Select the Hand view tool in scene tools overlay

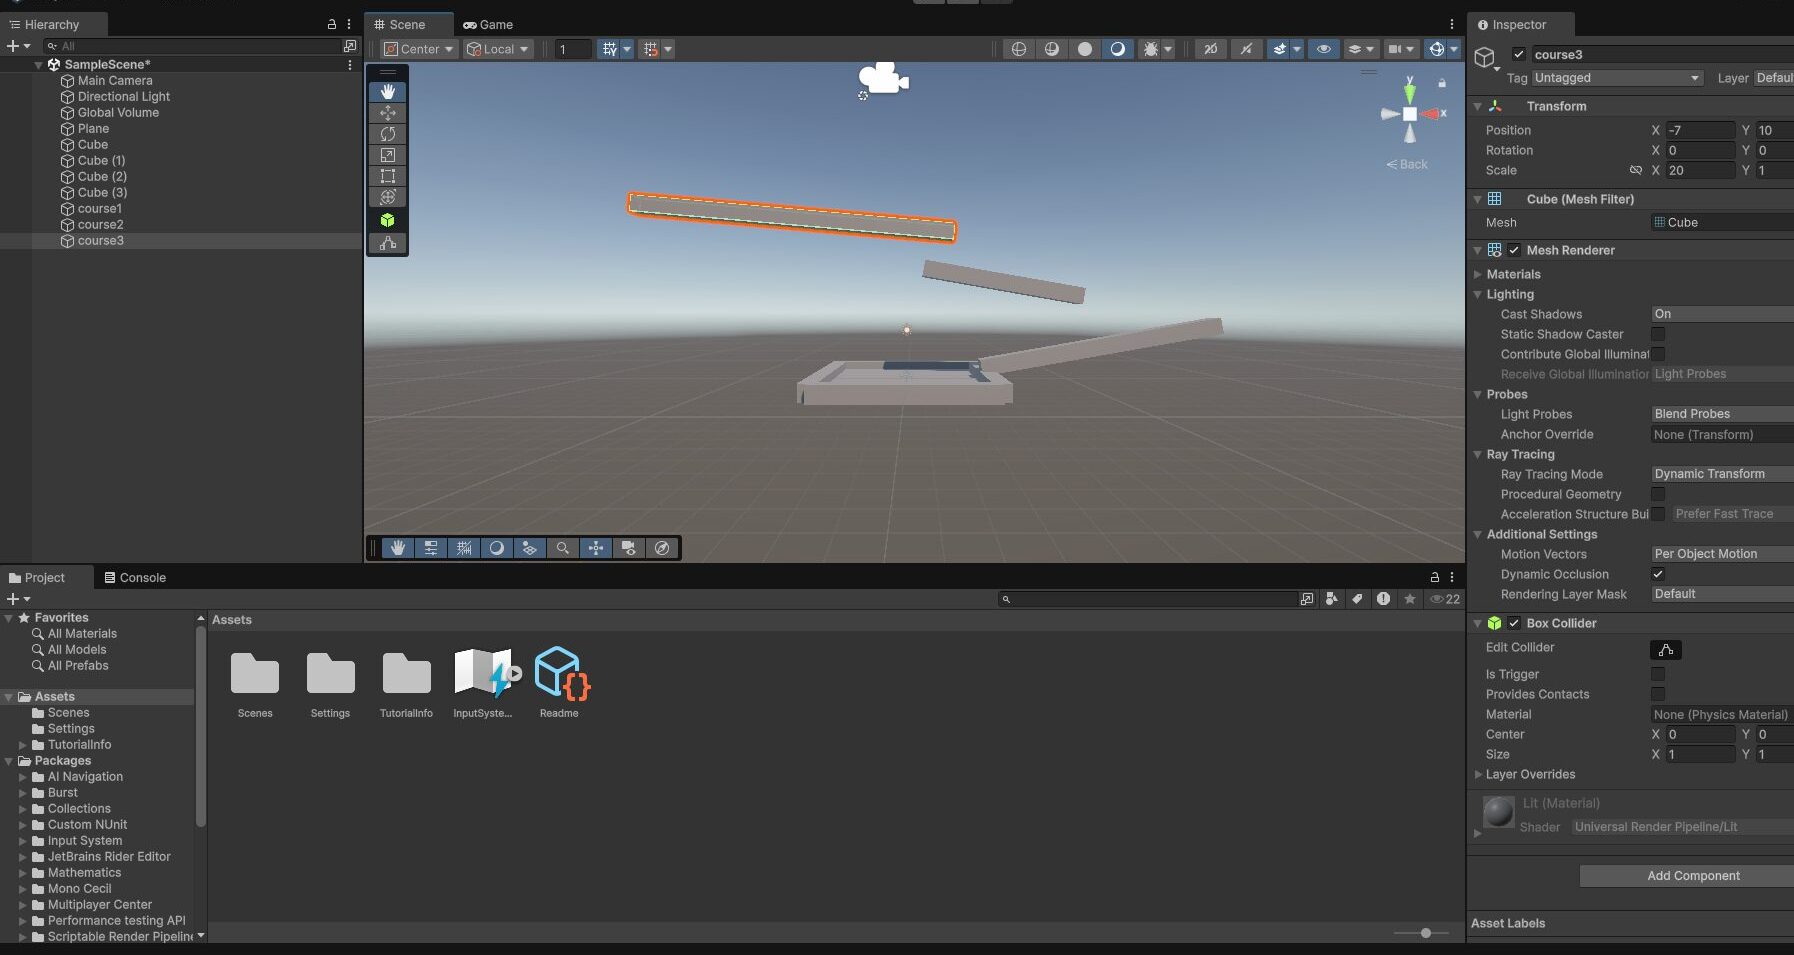click(x=388, y=91)
